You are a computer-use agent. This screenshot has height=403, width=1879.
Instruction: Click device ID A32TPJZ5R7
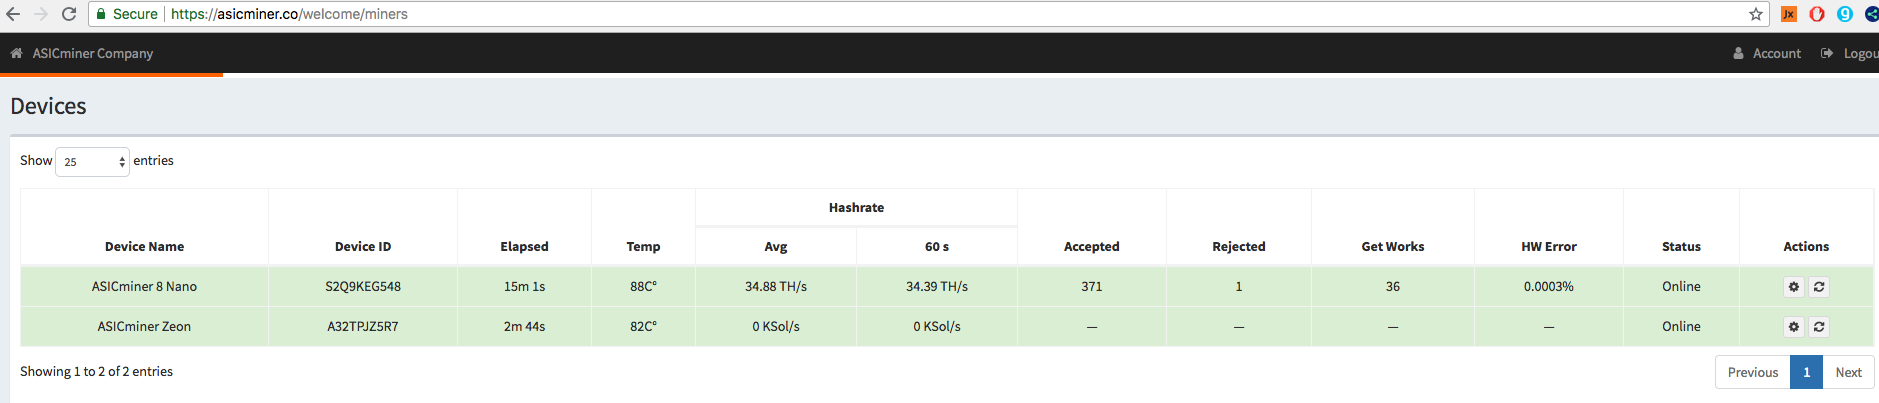tap(363, 326)
